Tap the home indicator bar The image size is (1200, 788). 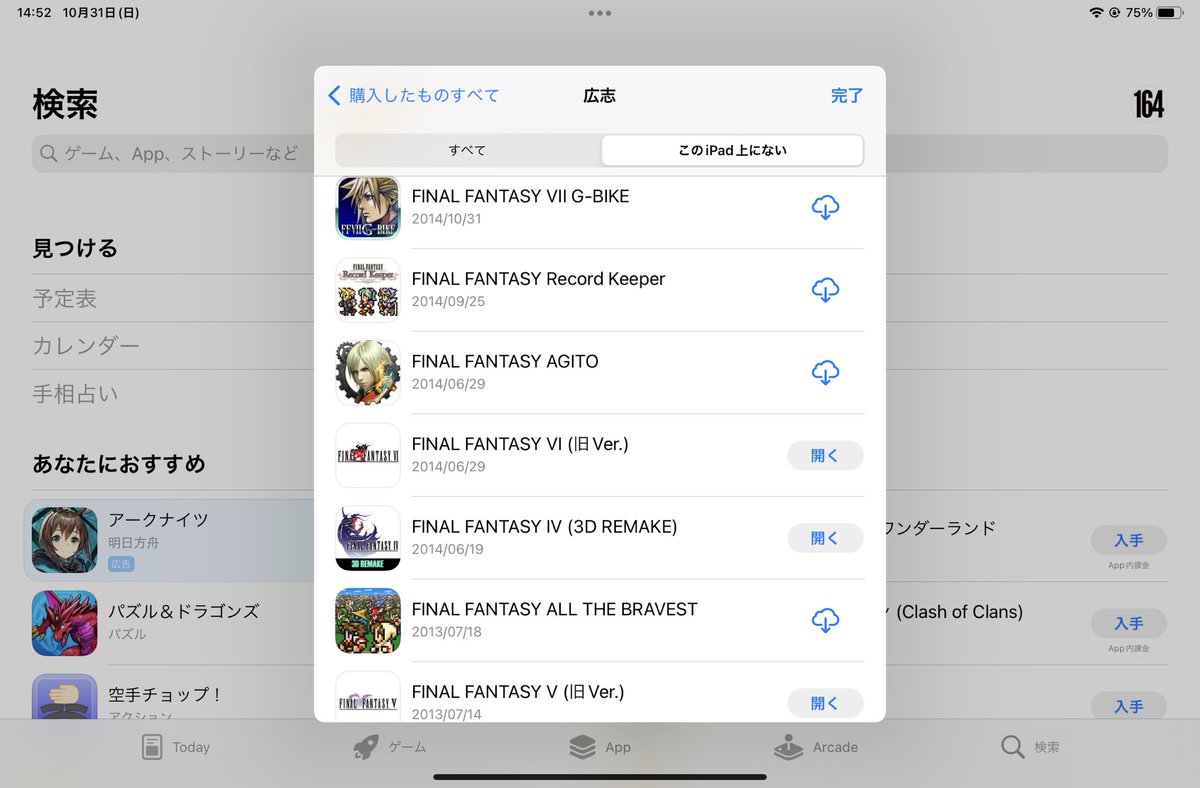[x=600, y=777]
